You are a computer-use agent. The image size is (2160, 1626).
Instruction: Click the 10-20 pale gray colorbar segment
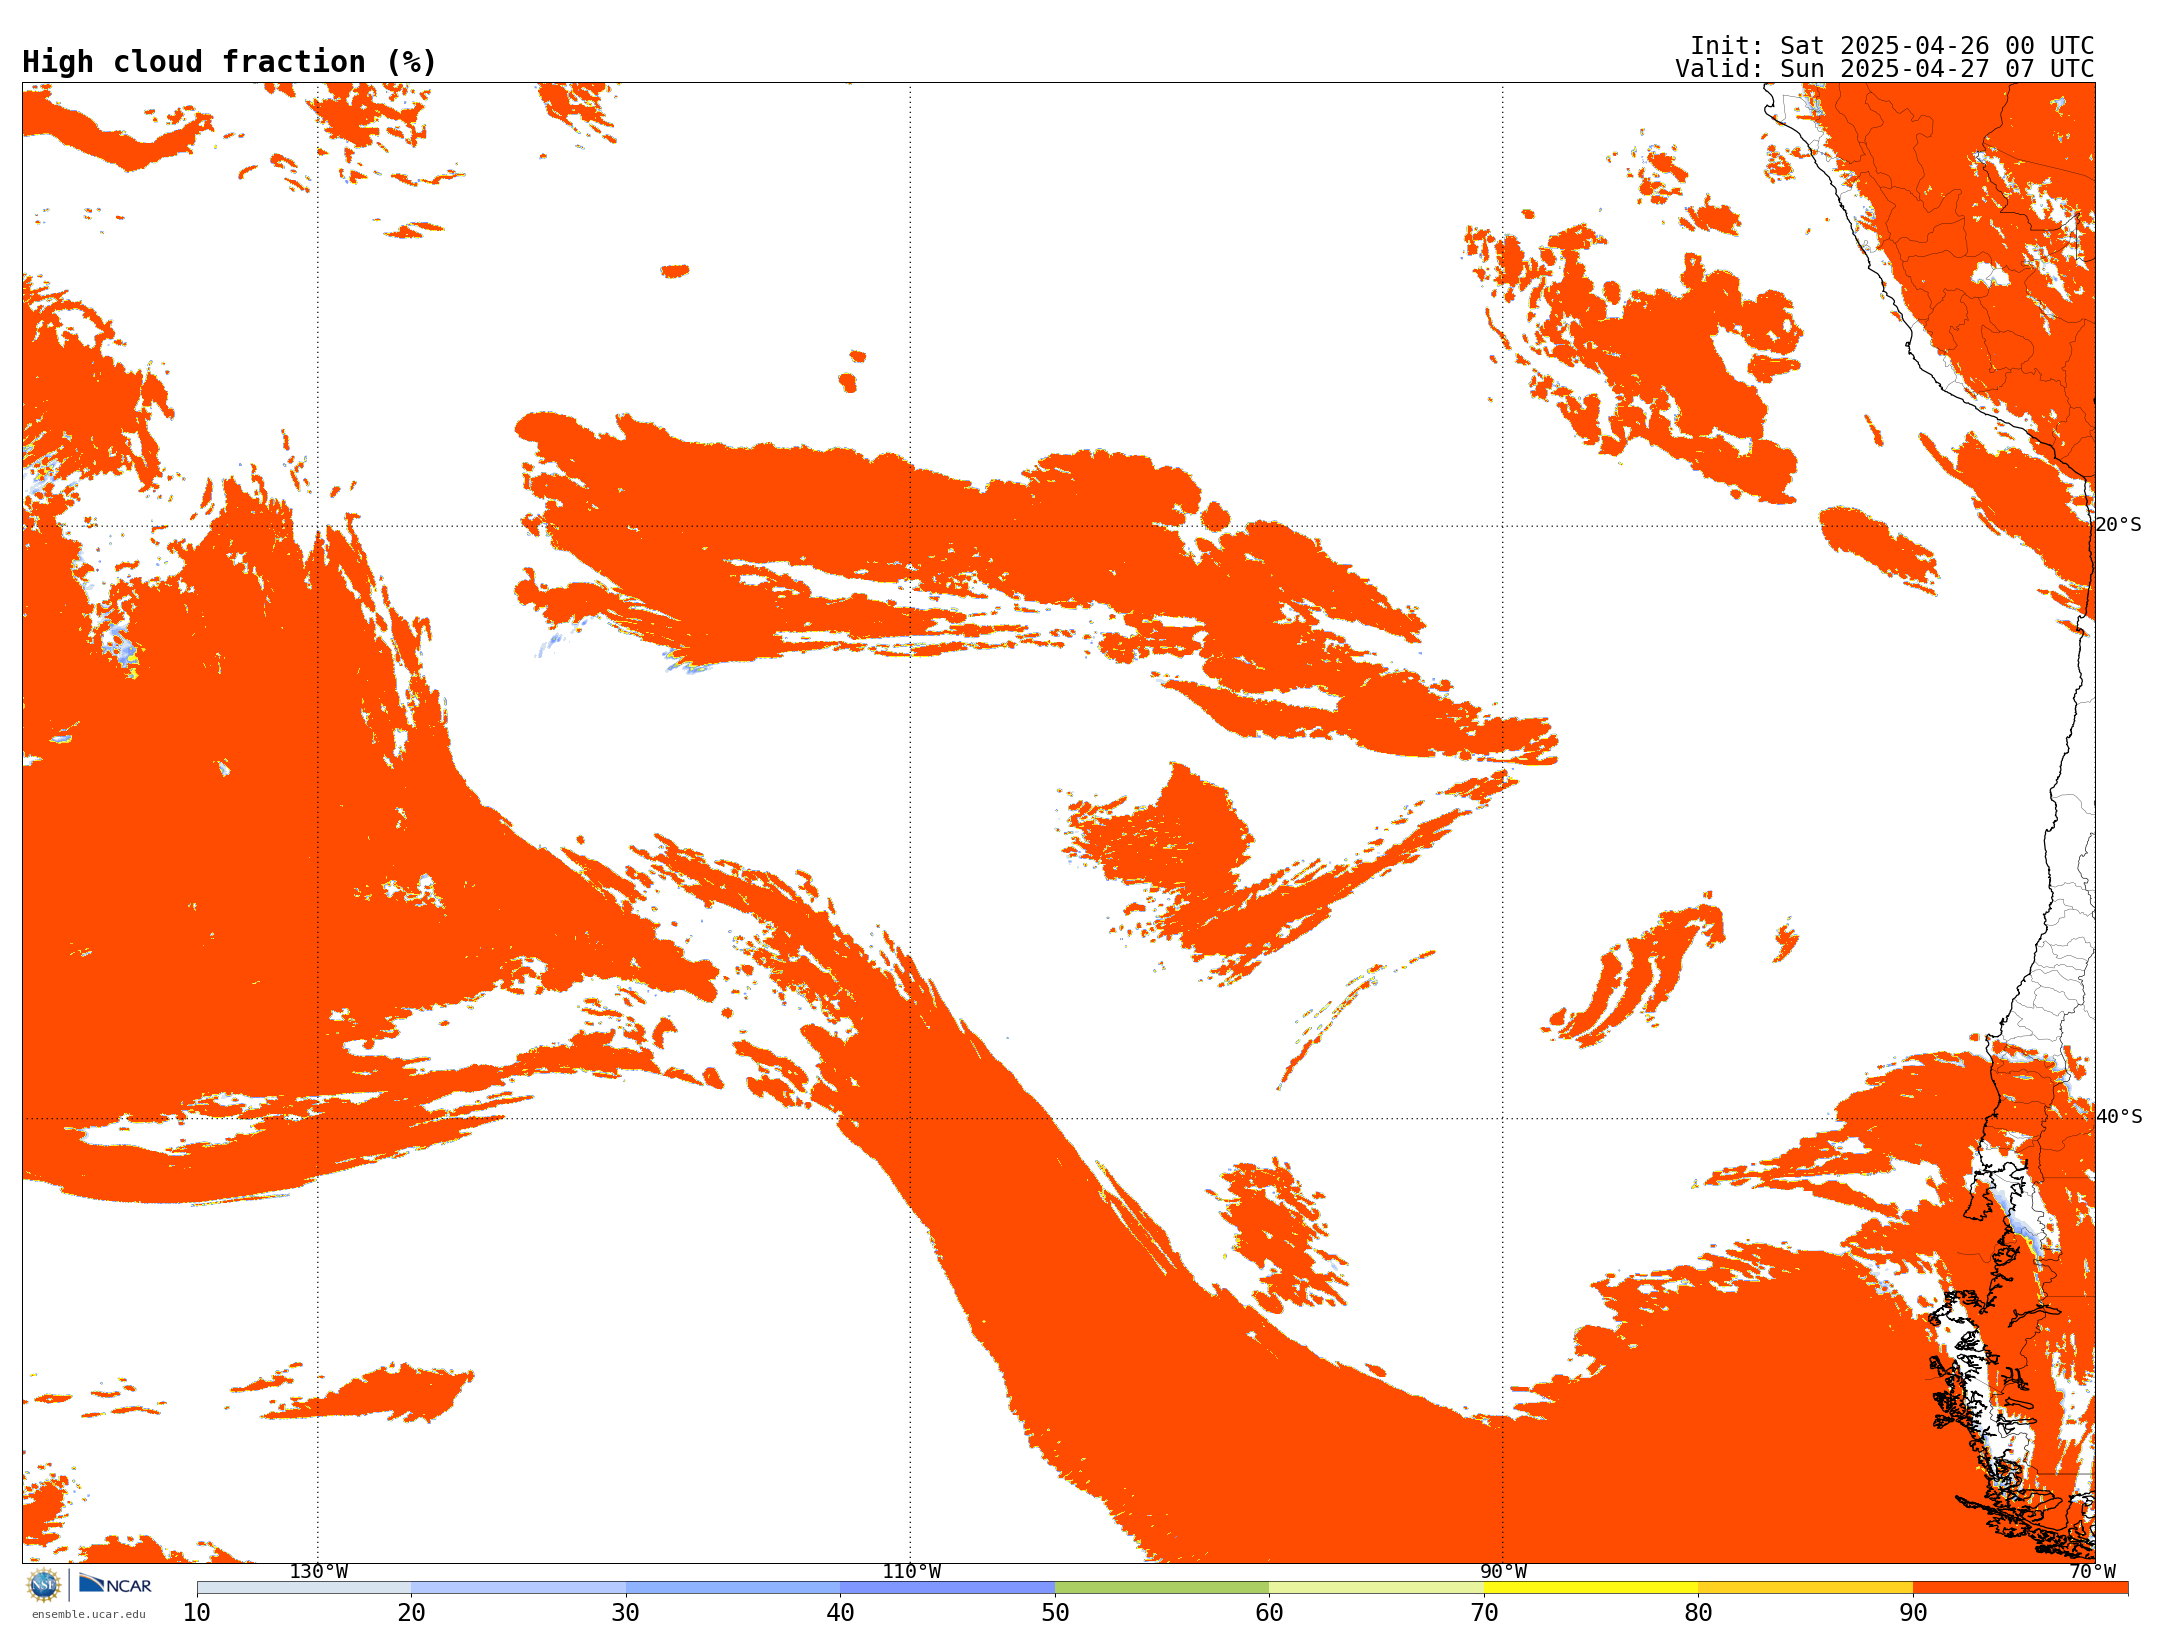click(304, 1588)
